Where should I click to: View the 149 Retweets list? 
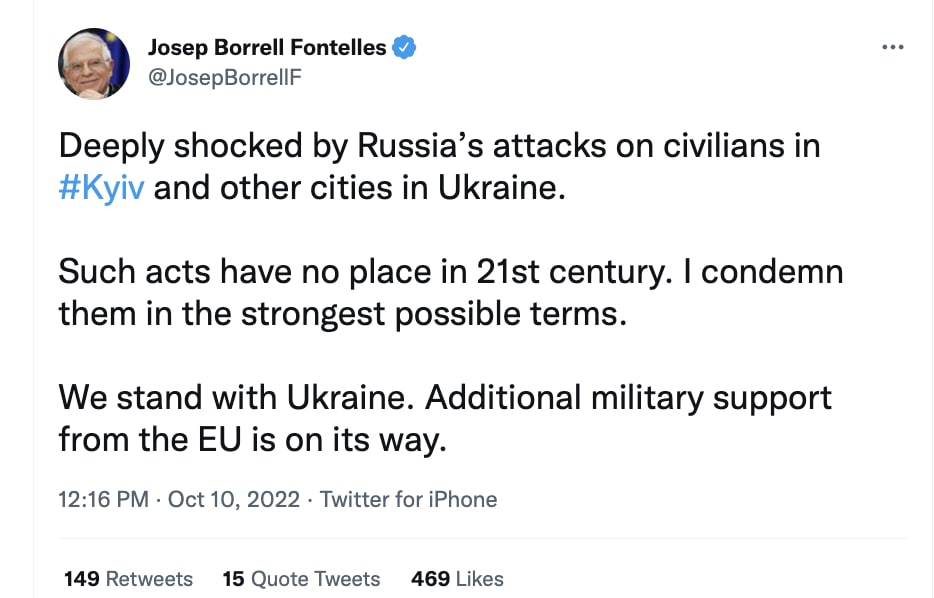tap(128, 578)
